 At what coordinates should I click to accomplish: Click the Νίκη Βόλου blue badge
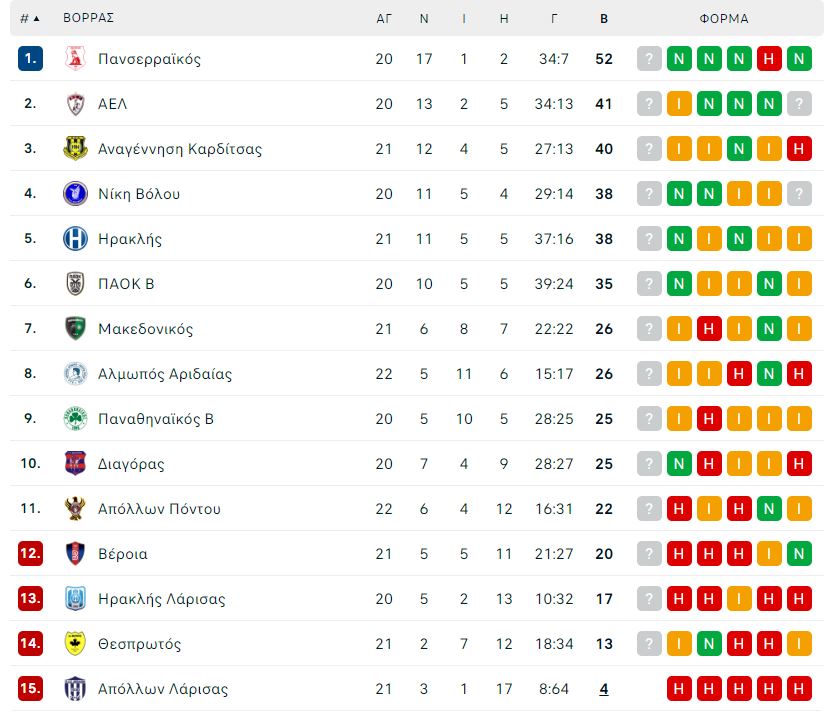pyautogui.click(x=76, y=193)
